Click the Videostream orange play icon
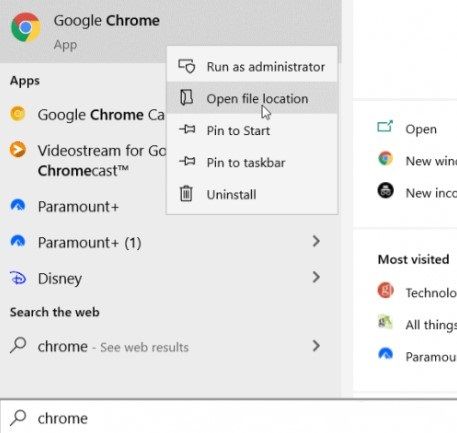 pos(18,149)
